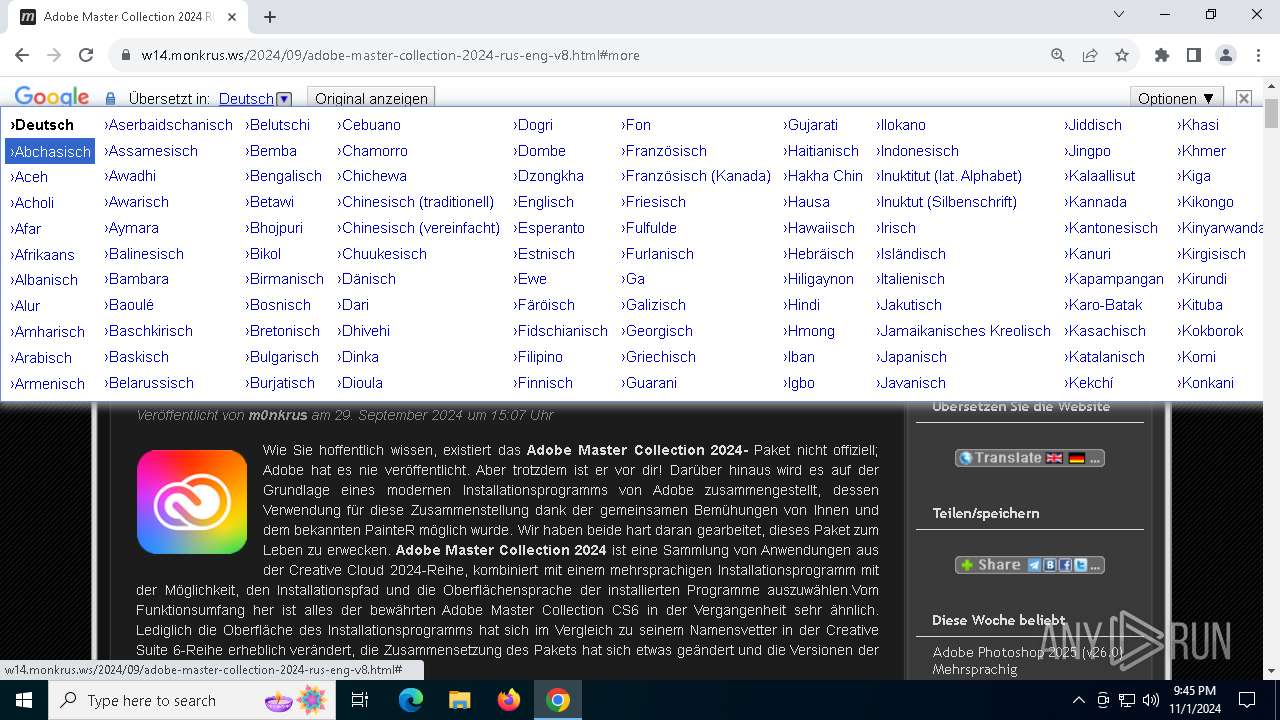This screenshot has height=720, width=1280.
Task: Choose Jiddisch from the list
Action: pyautogui.click(x=1093, y=125)
